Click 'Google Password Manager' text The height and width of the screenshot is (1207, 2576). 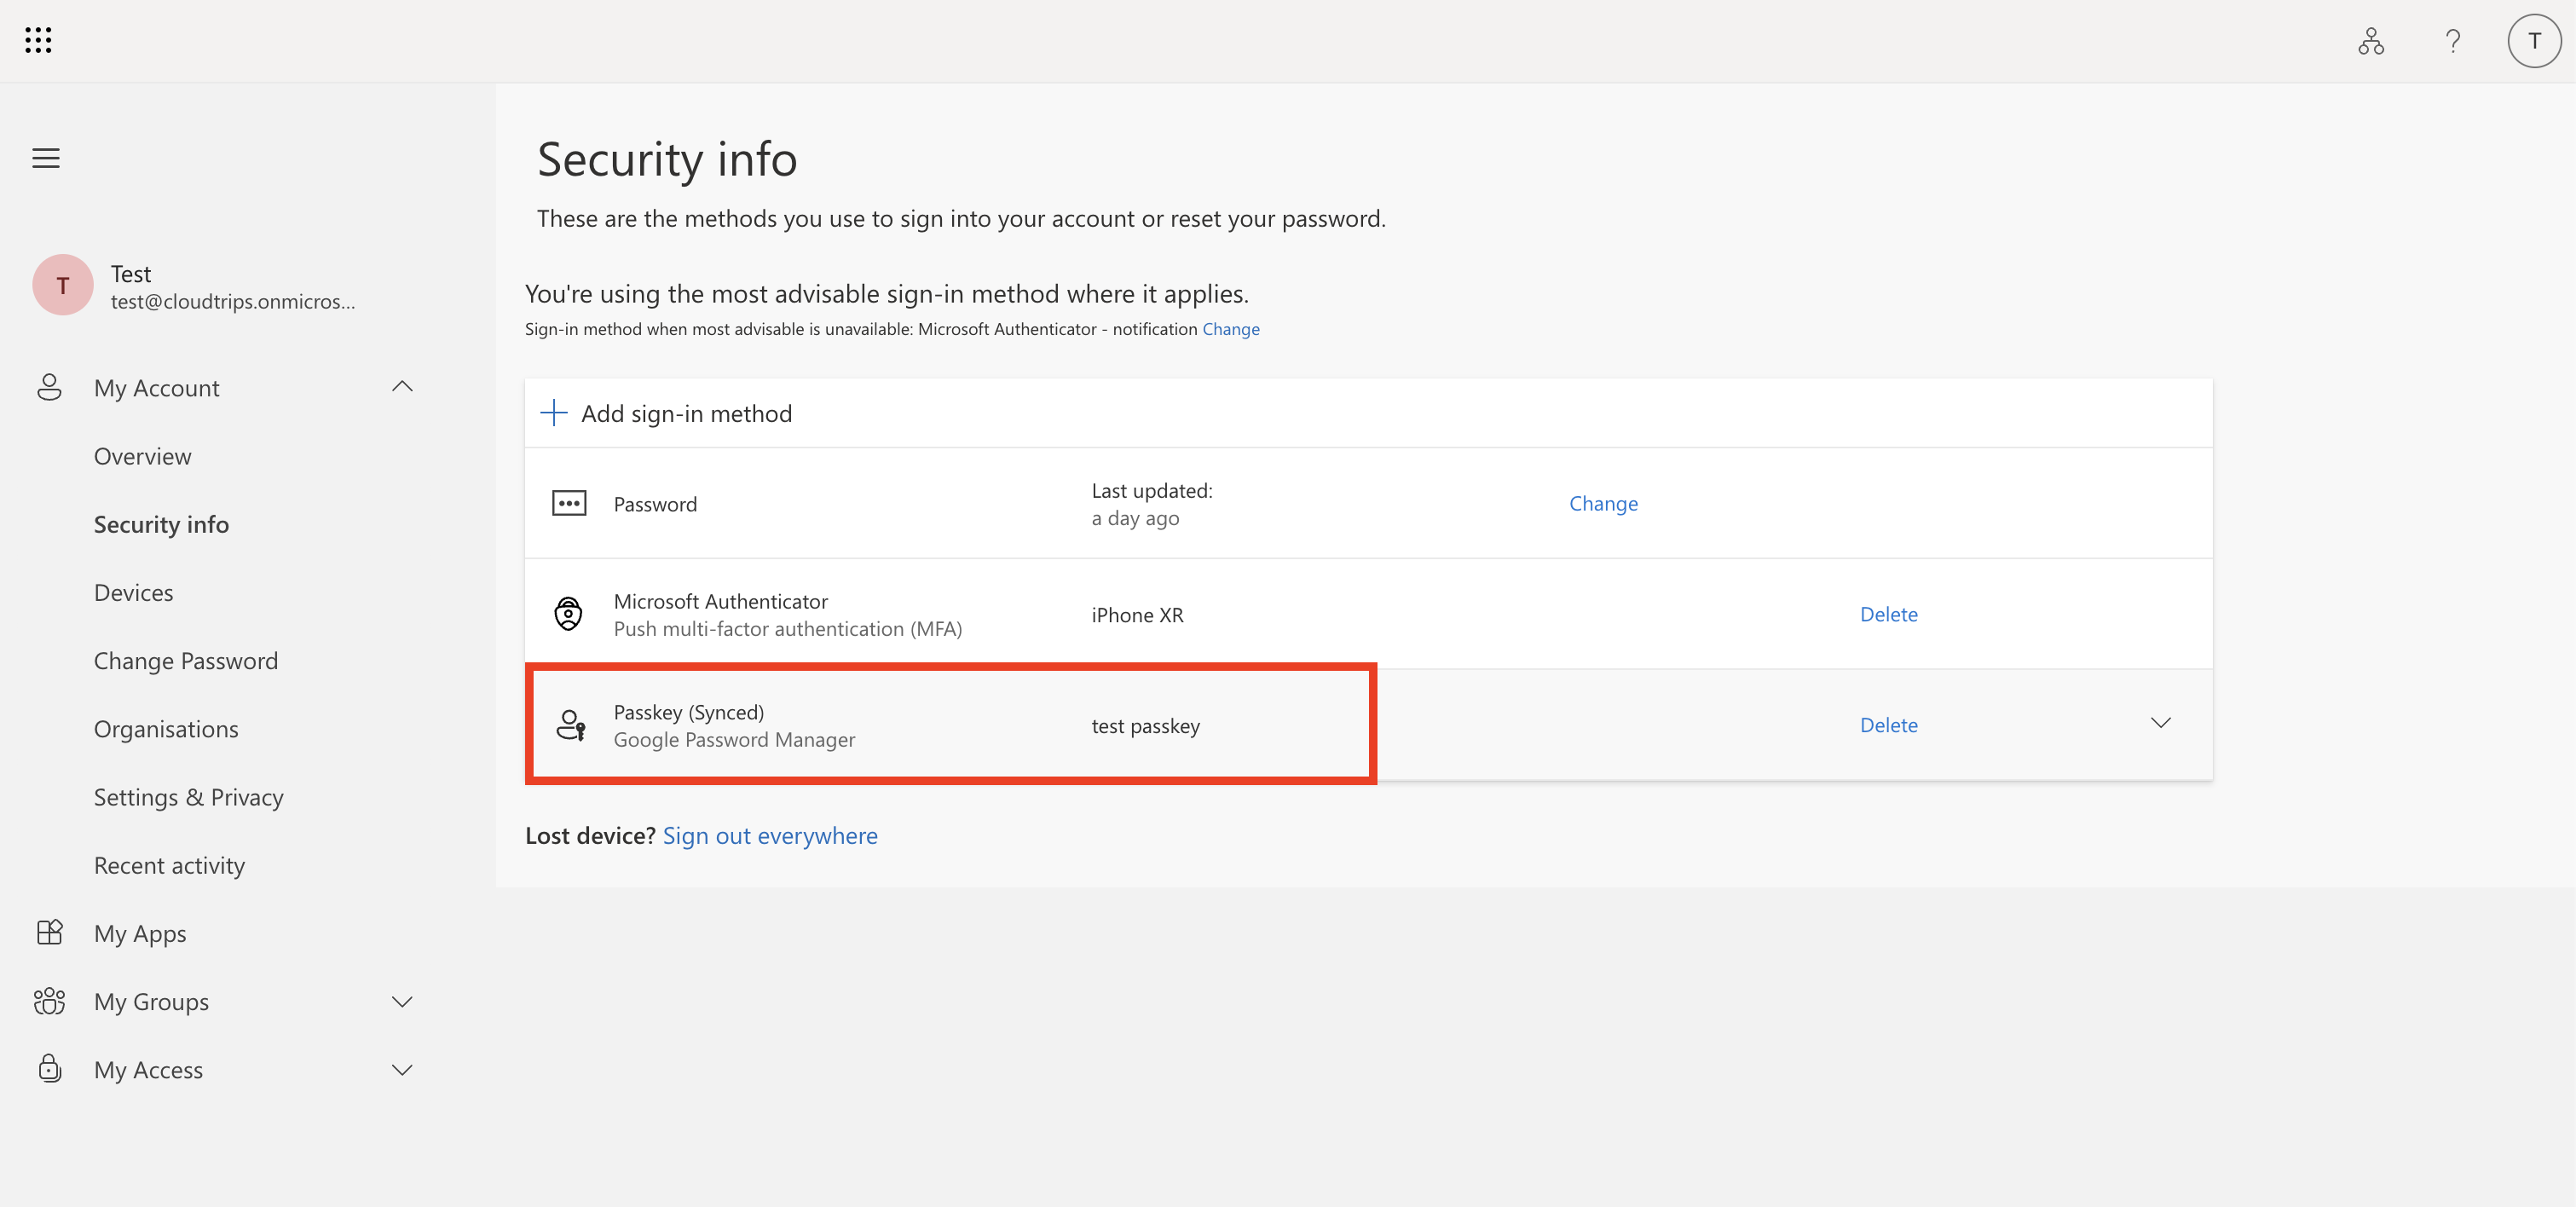click(734, 740)
